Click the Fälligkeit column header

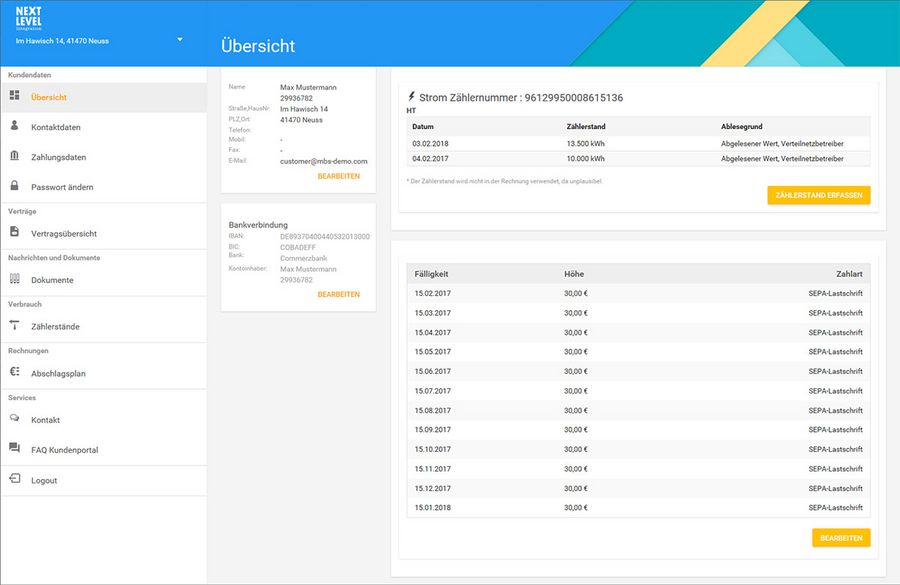coord(432,274)
